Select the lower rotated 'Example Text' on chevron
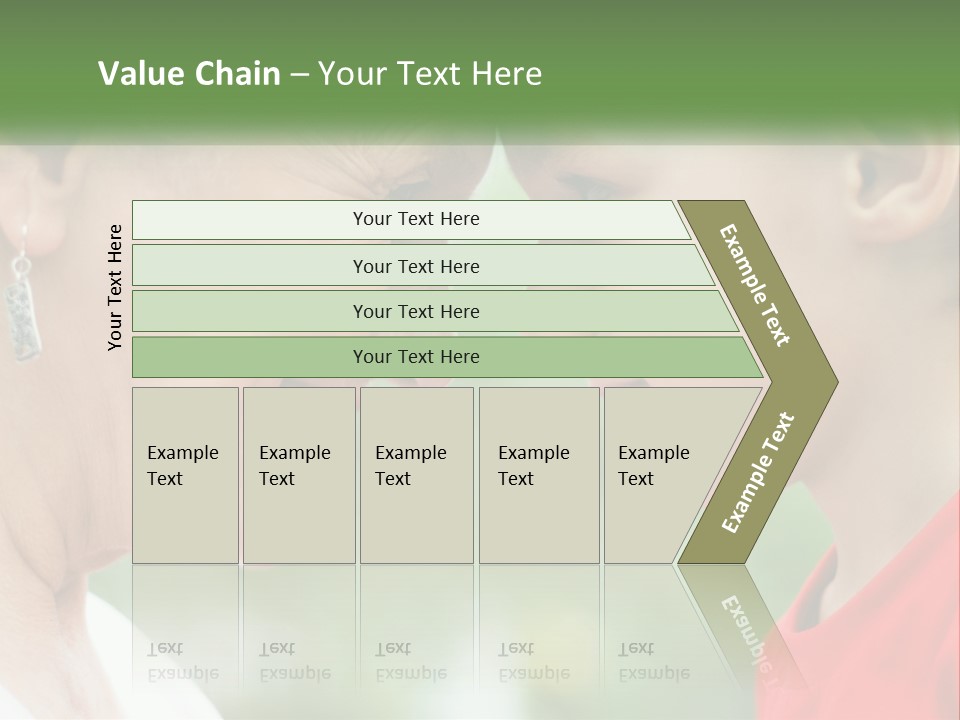Image resolution: width=960 pixels, height=720 pixels. (758, 473)
